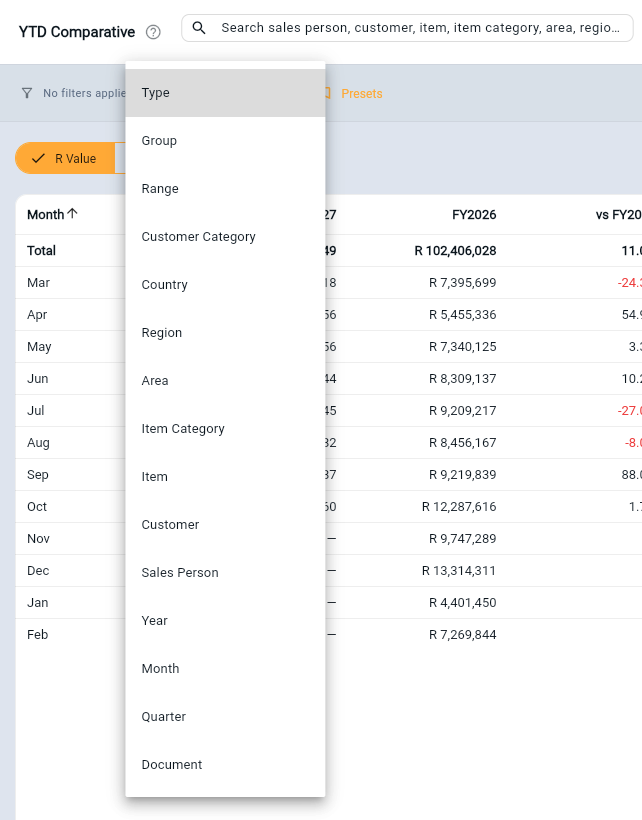Select Sales Person in the menu
The width and height of the screenshot is (642, 820).
click(225, 573)
